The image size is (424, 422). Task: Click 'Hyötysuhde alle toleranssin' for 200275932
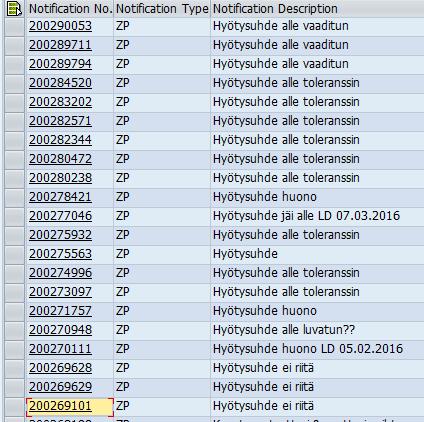(286, 235)
